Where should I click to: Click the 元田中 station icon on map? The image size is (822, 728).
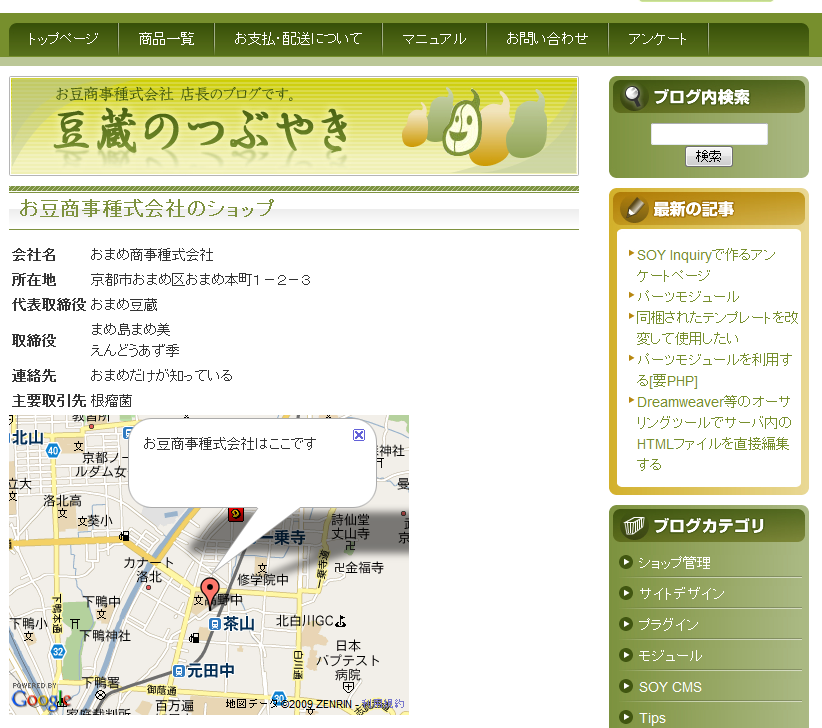point(179,671)
